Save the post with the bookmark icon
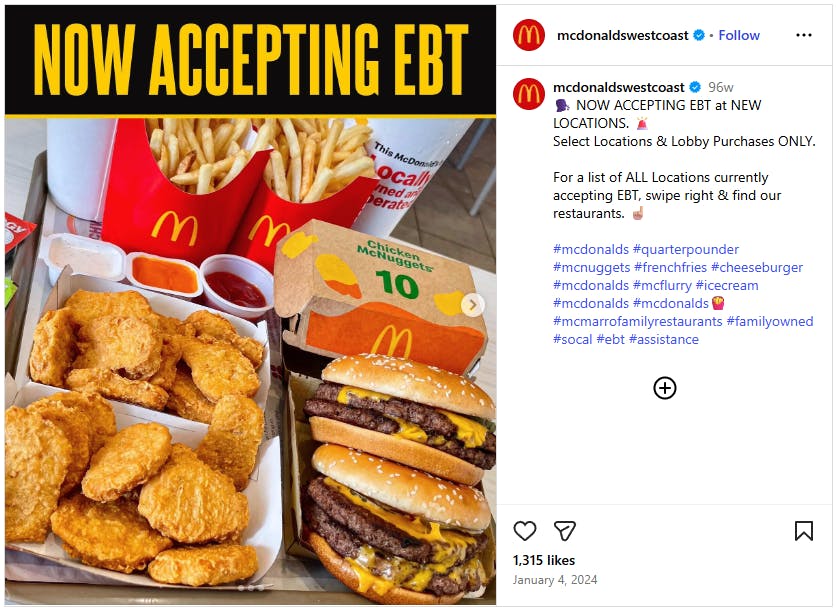837x610 pixels. point(803,531)
